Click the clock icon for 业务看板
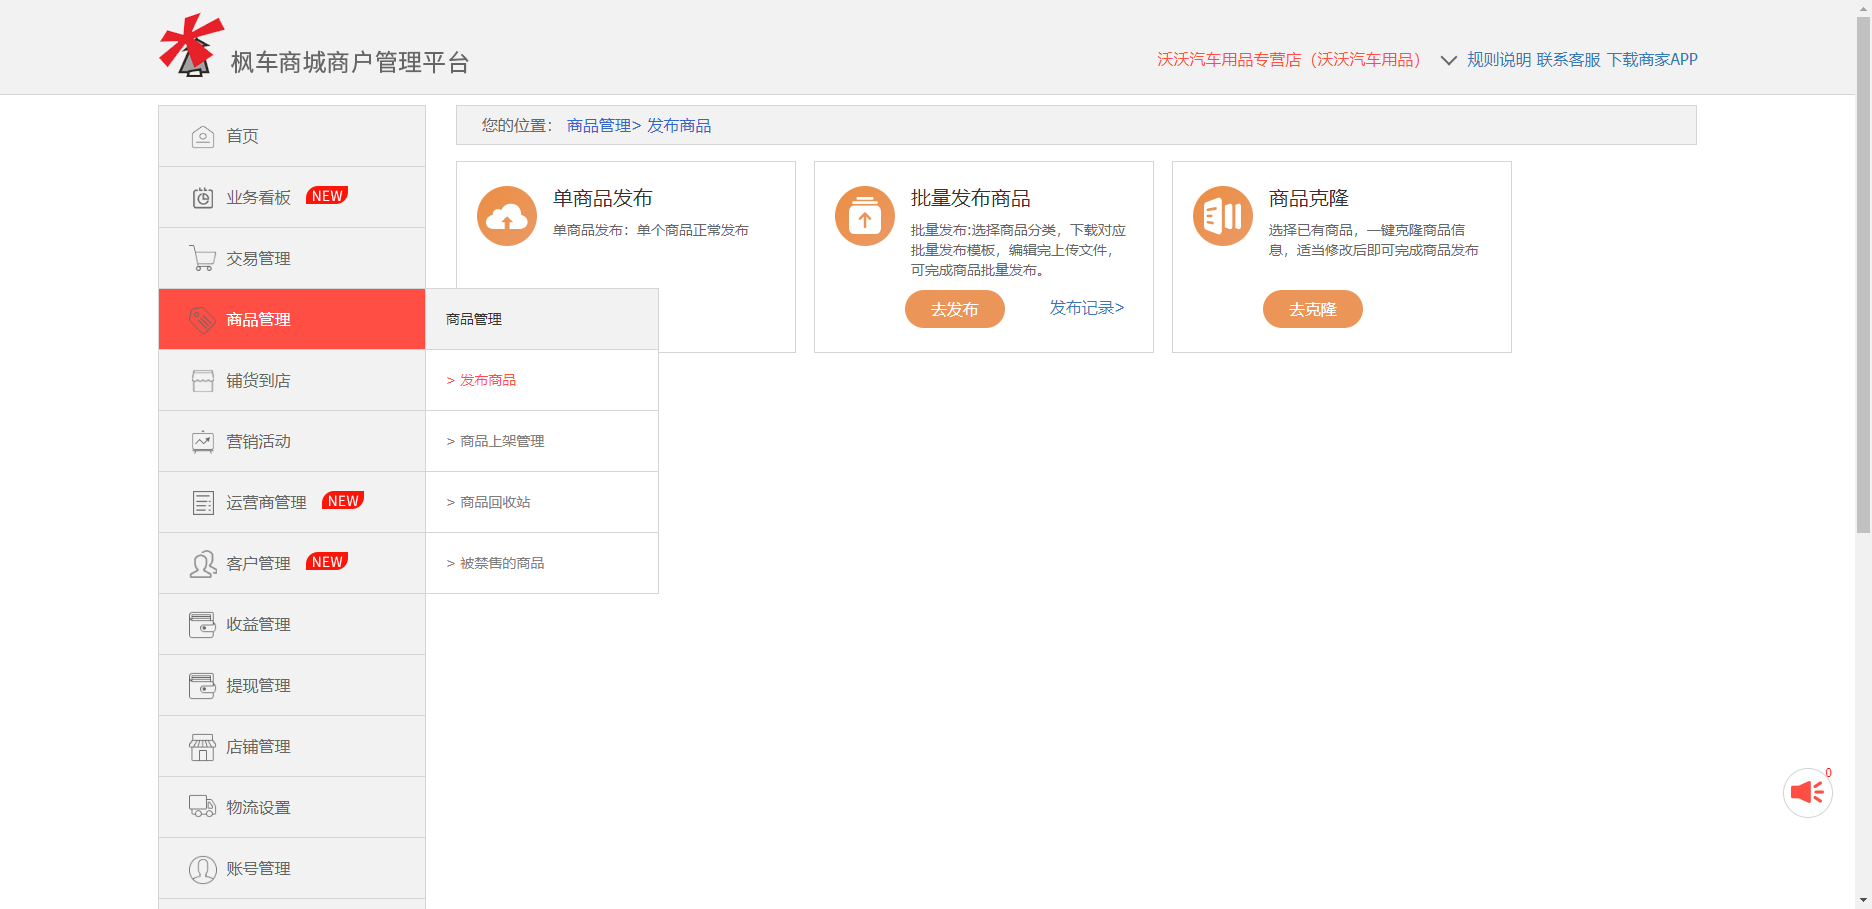Image resolution: width=1872 pixels, height=909 pixels. point(202,198)
